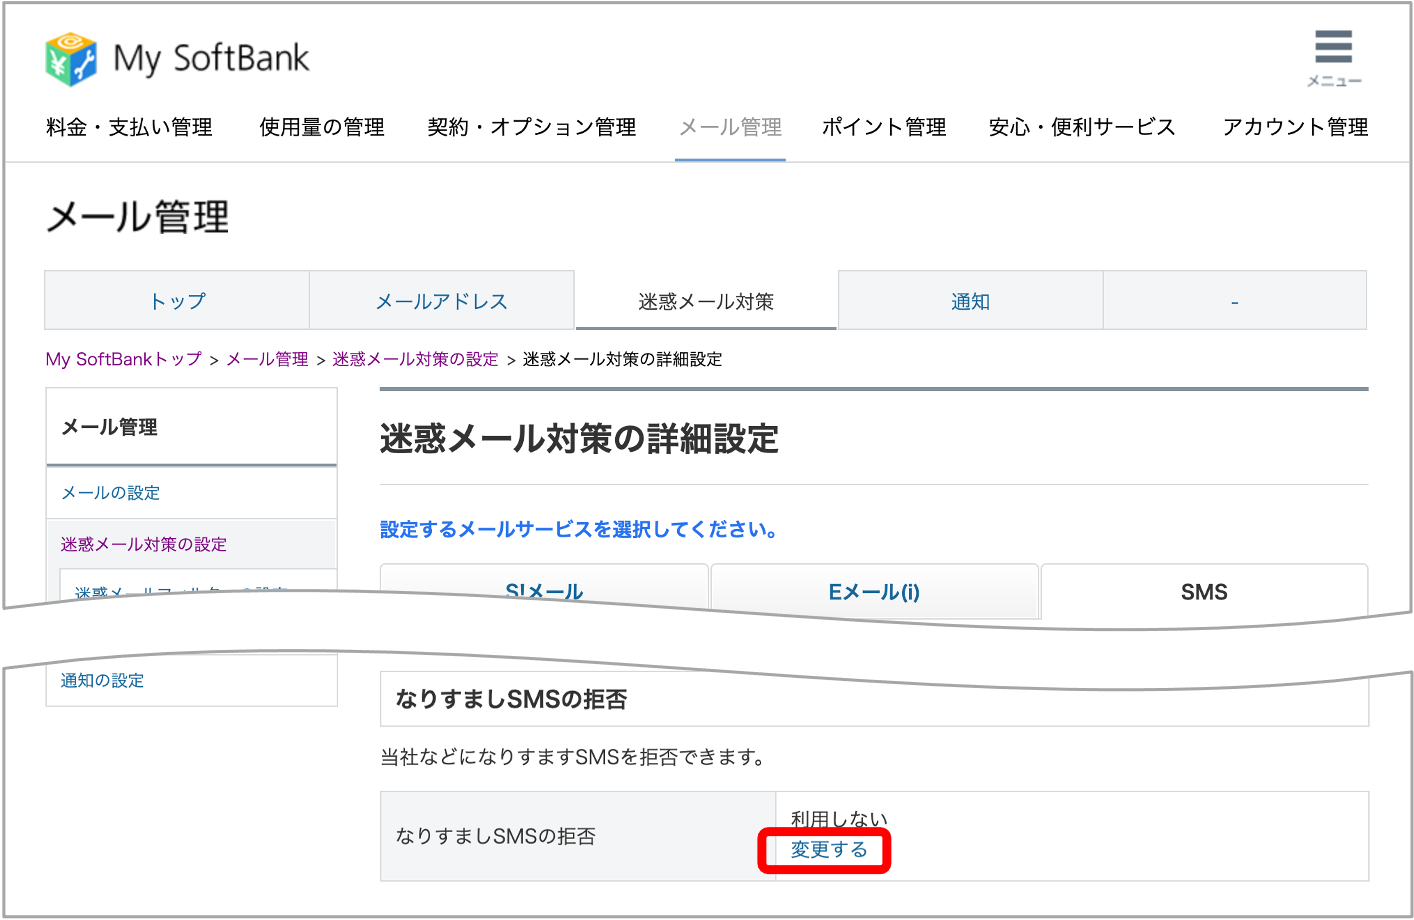Select the Eメール(i) service tab

(x=874, y=592)
